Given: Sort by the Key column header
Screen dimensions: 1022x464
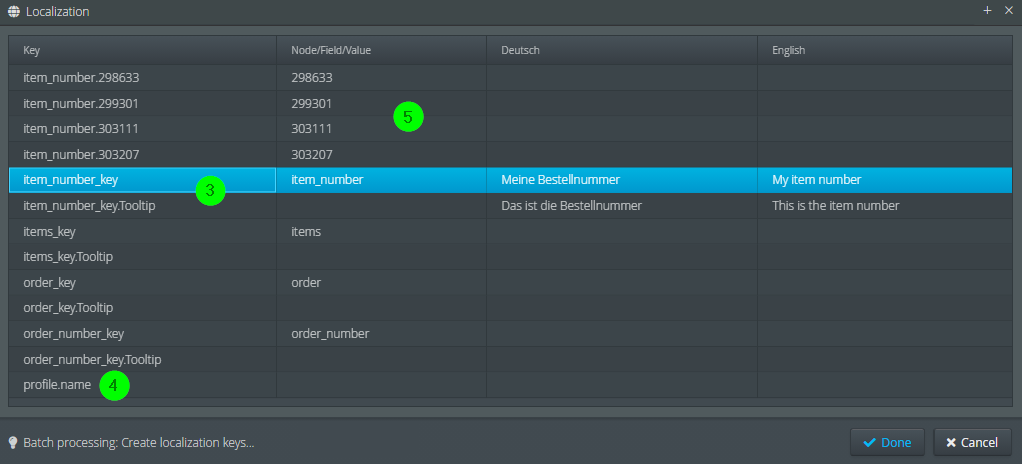Looking at the screenshot, I should 142,50.
